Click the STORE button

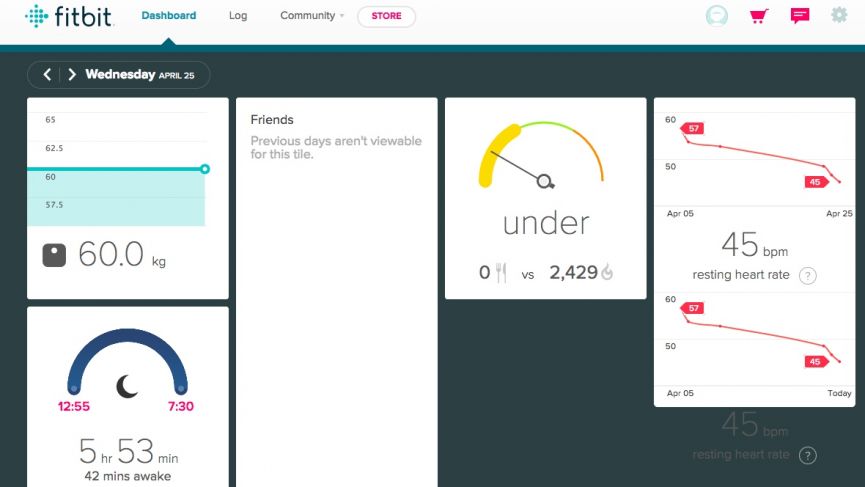(386, 16)
